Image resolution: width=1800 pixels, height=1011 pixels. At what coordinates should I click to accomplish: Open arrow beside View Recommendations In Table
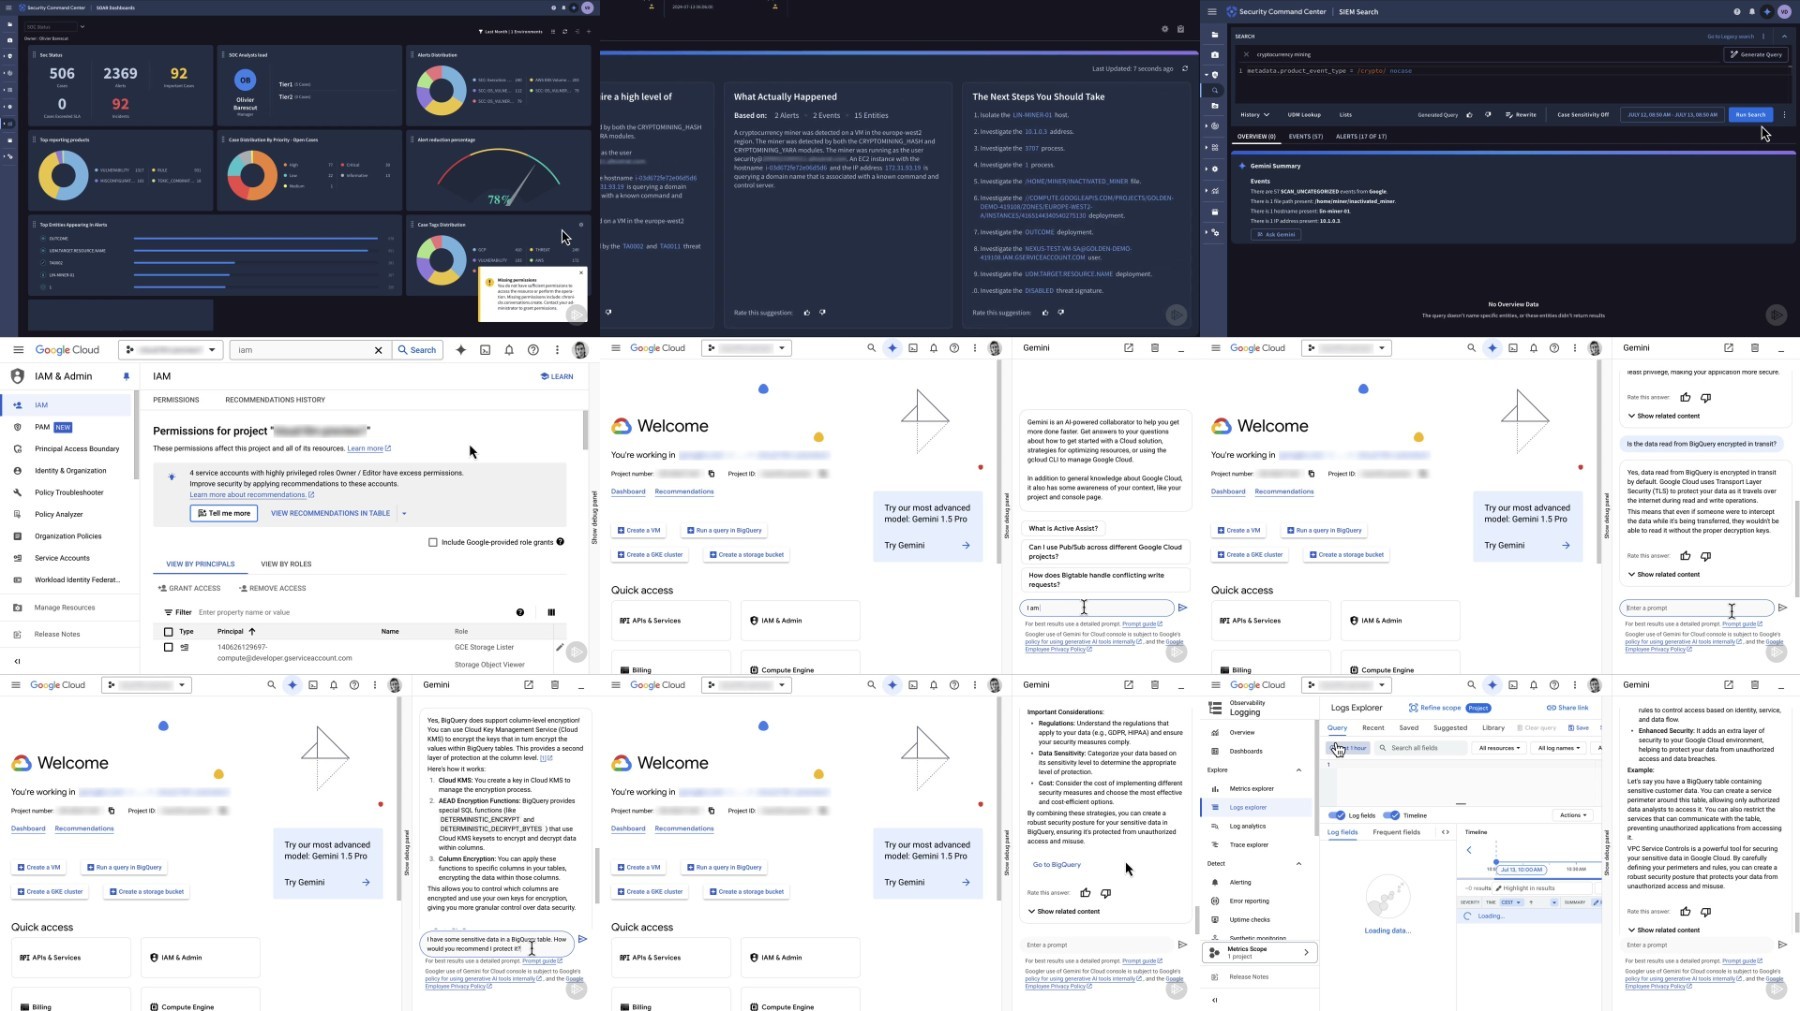(x=404, y=514)
